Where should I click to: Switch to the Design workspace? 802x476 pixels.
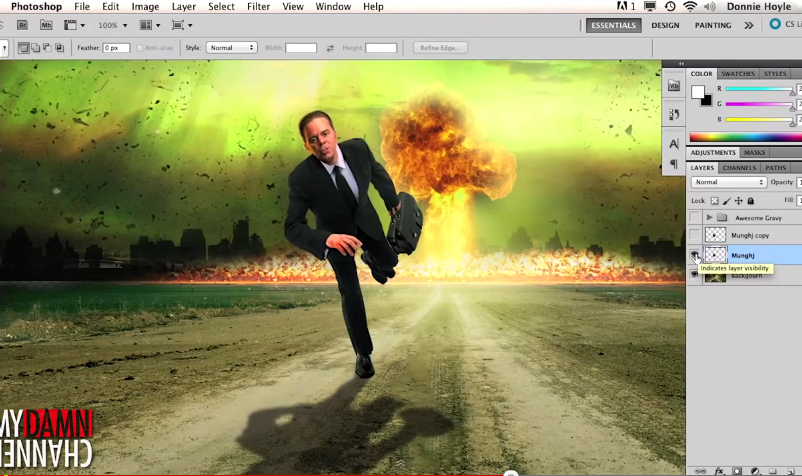pyautogui.click(x=665, y=25)
